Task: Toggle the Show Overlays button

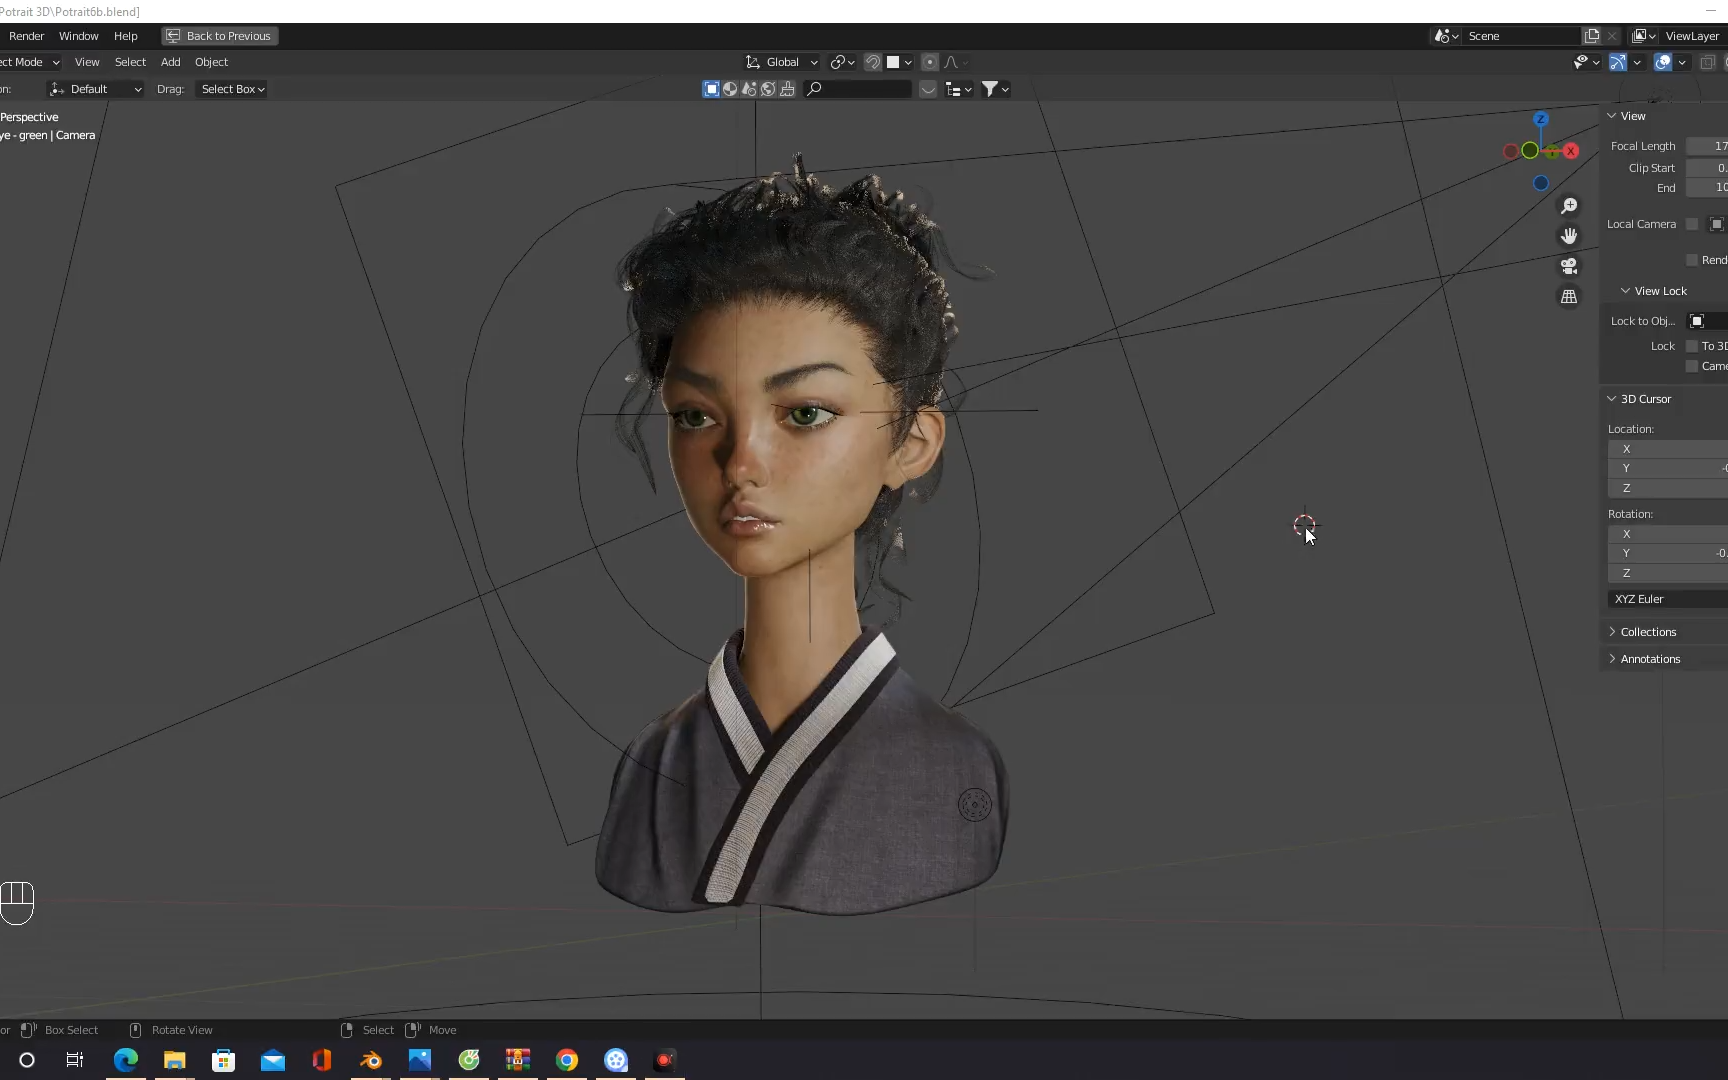Action: coord(1663,62)
